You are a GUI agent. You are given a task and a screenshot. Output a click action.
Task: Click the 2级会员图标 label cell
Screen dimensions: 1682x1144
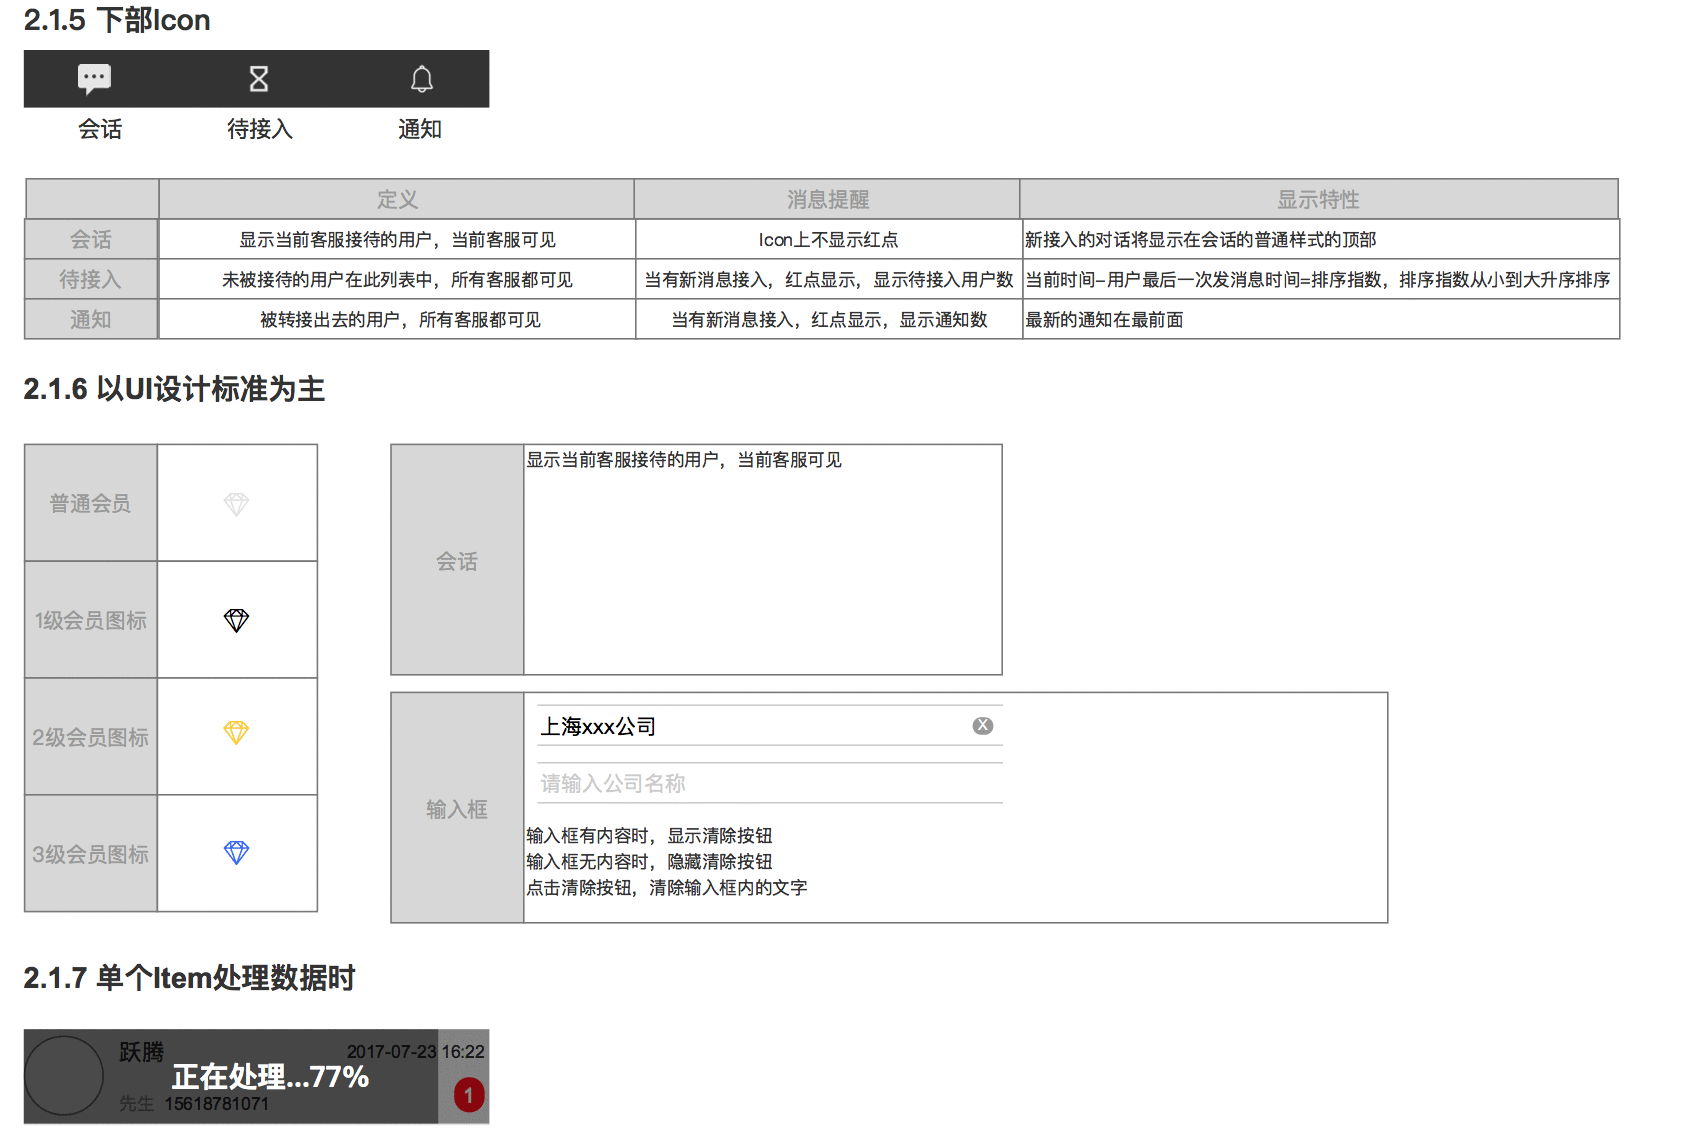click(91, 737)
